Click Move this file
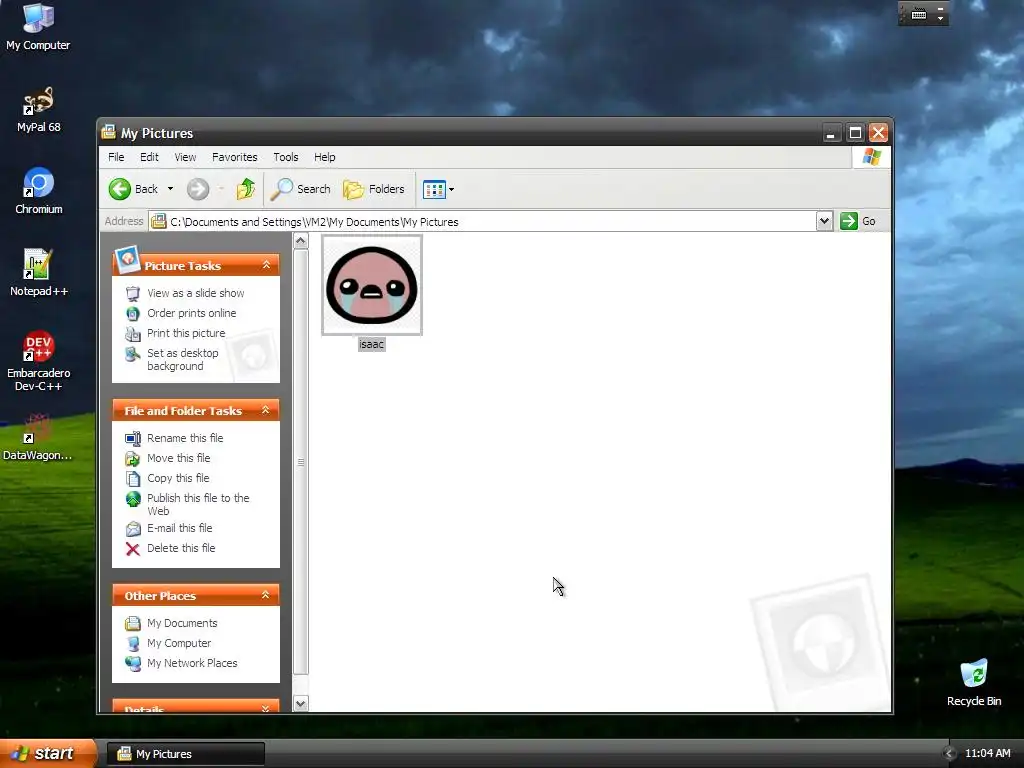Image resolution: width=1024 pixels, height=768 pixels. click(178, 458)
